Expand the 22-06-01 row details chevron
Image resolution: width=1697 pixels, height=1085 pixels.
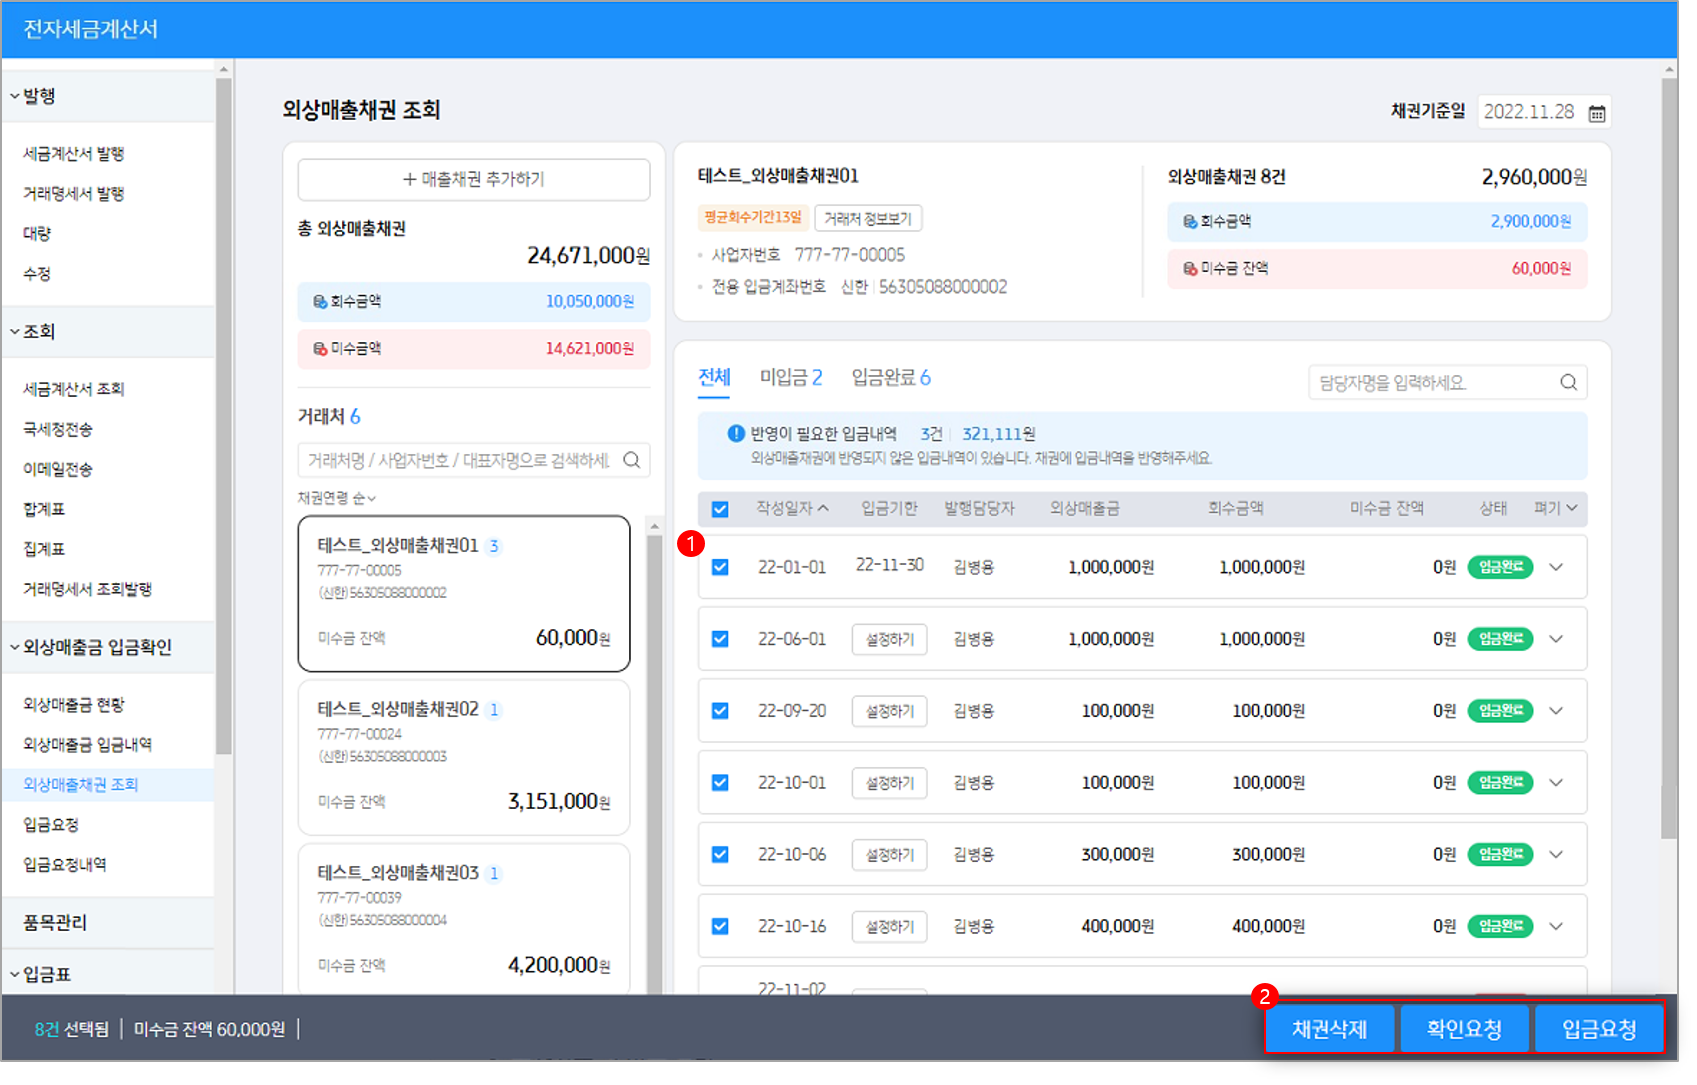coord(1556,639)
